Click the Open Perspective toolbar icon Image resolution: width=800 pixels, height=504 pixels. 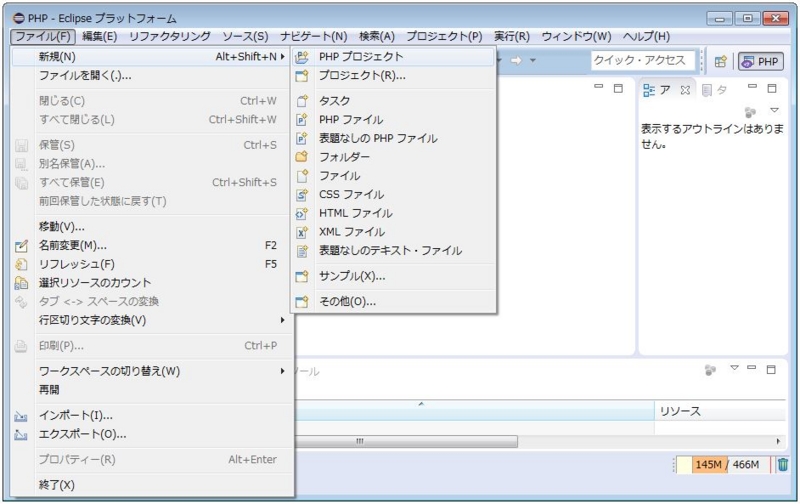click(x=720, y=62)
